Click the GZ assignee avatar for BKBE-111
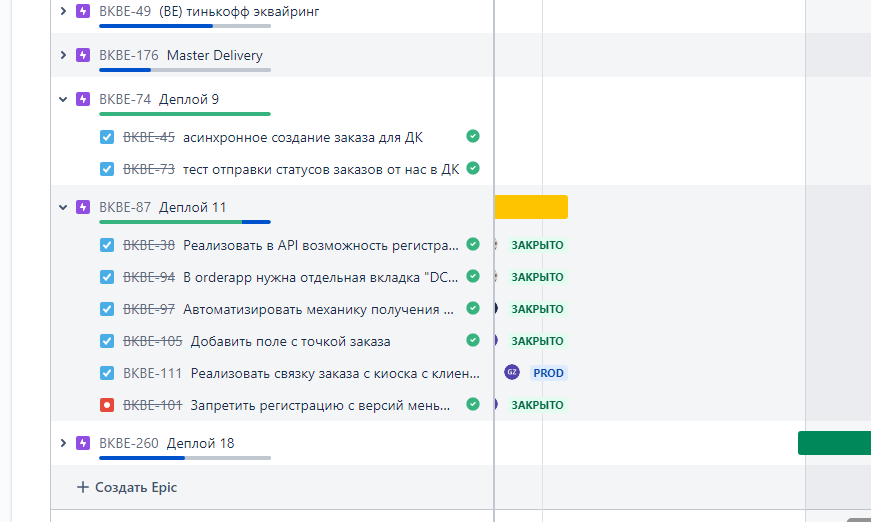The height and width of the screenshot is (522, 871). point(512,373)
